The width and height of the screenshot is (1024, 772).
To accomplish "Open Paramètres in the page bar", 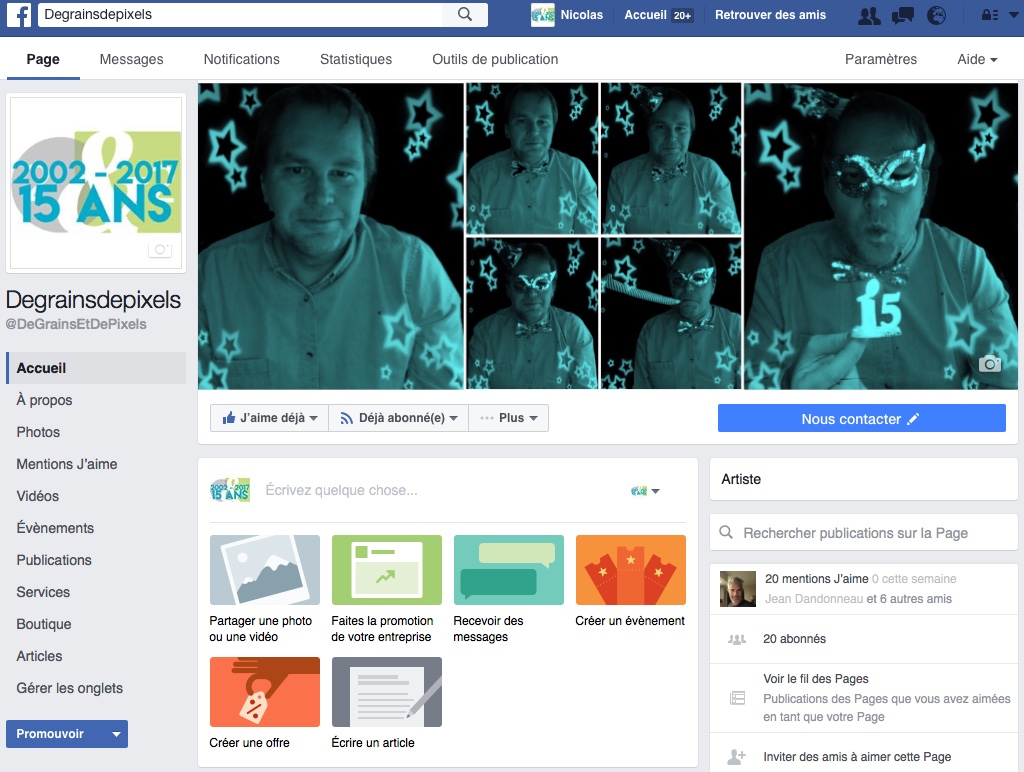I will [881, 59].
